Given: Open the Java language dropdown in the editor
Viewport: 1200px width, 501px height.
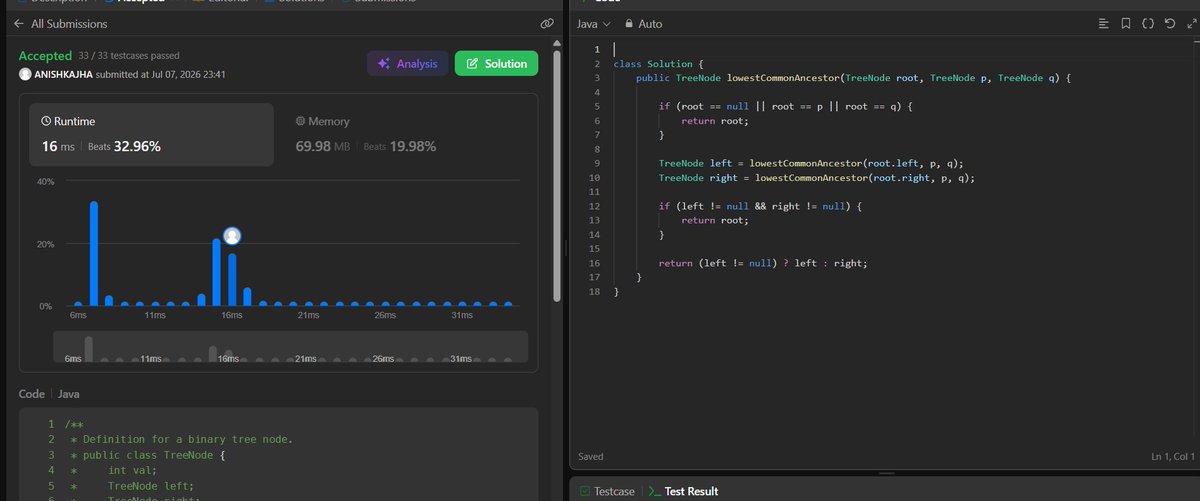Looking at the screenshot, I should click(x=593, y=23).
